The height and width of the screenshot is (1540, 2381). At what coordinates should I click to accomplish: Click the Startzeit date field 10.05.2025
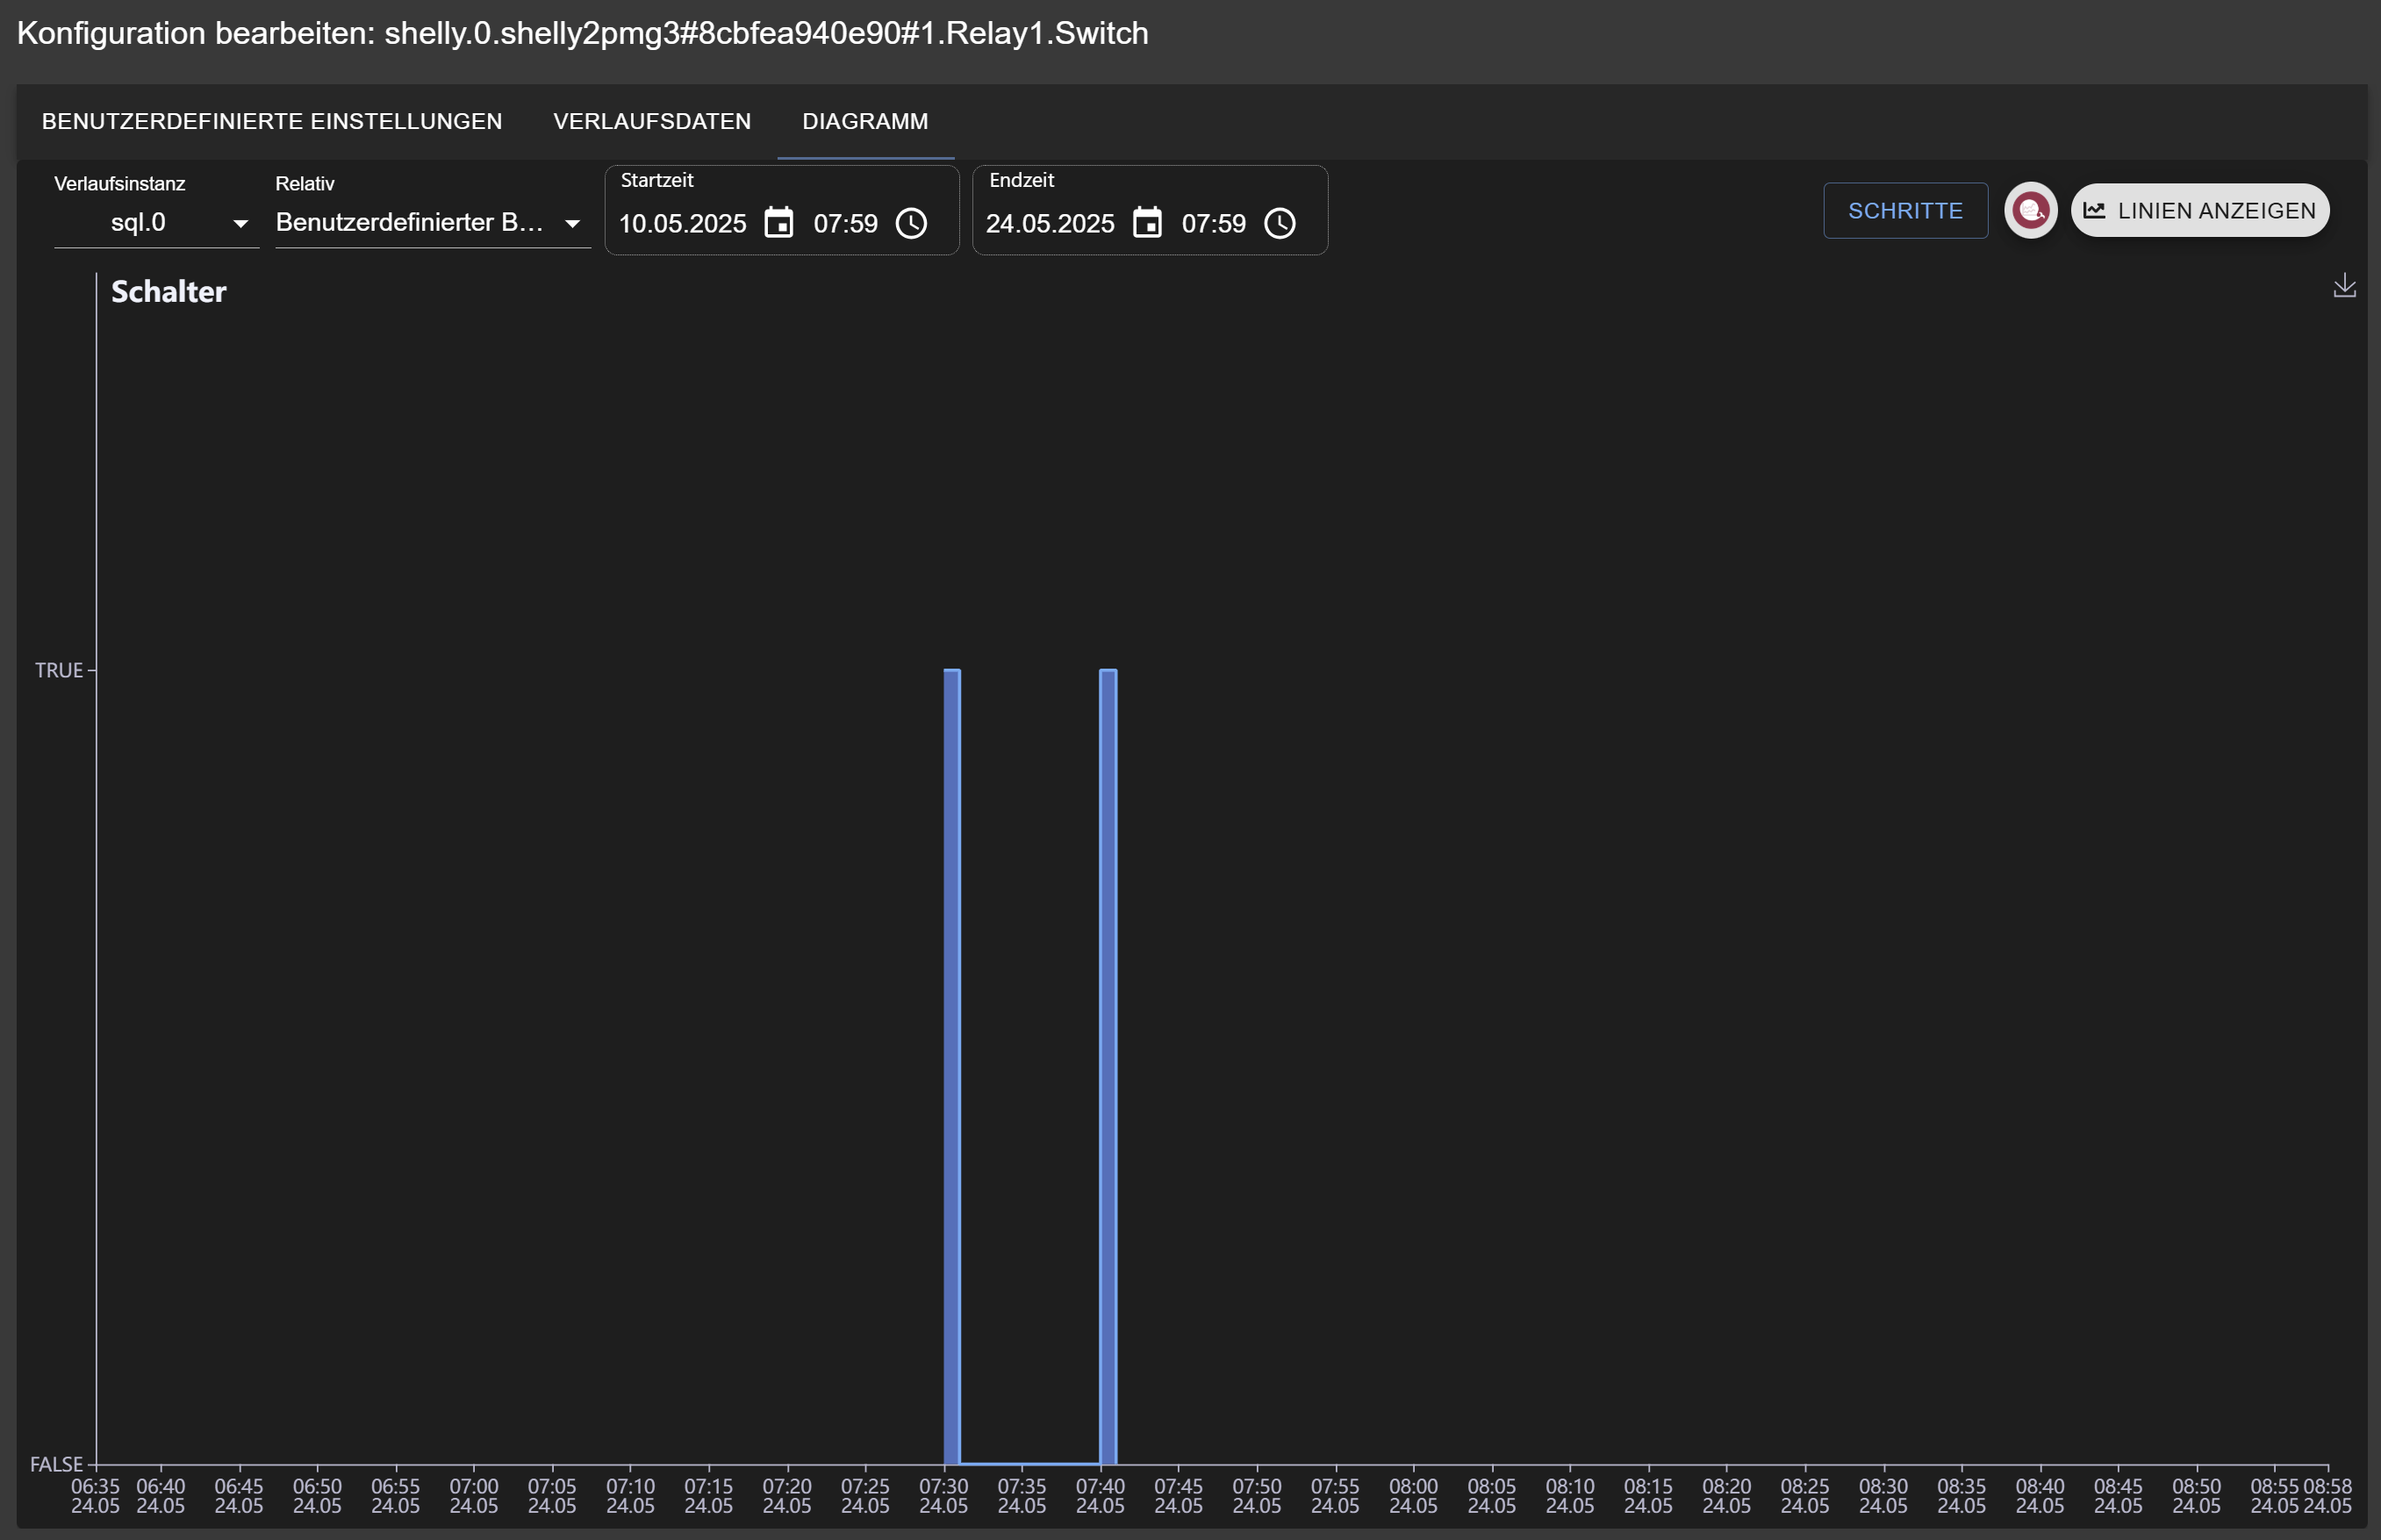682,224
